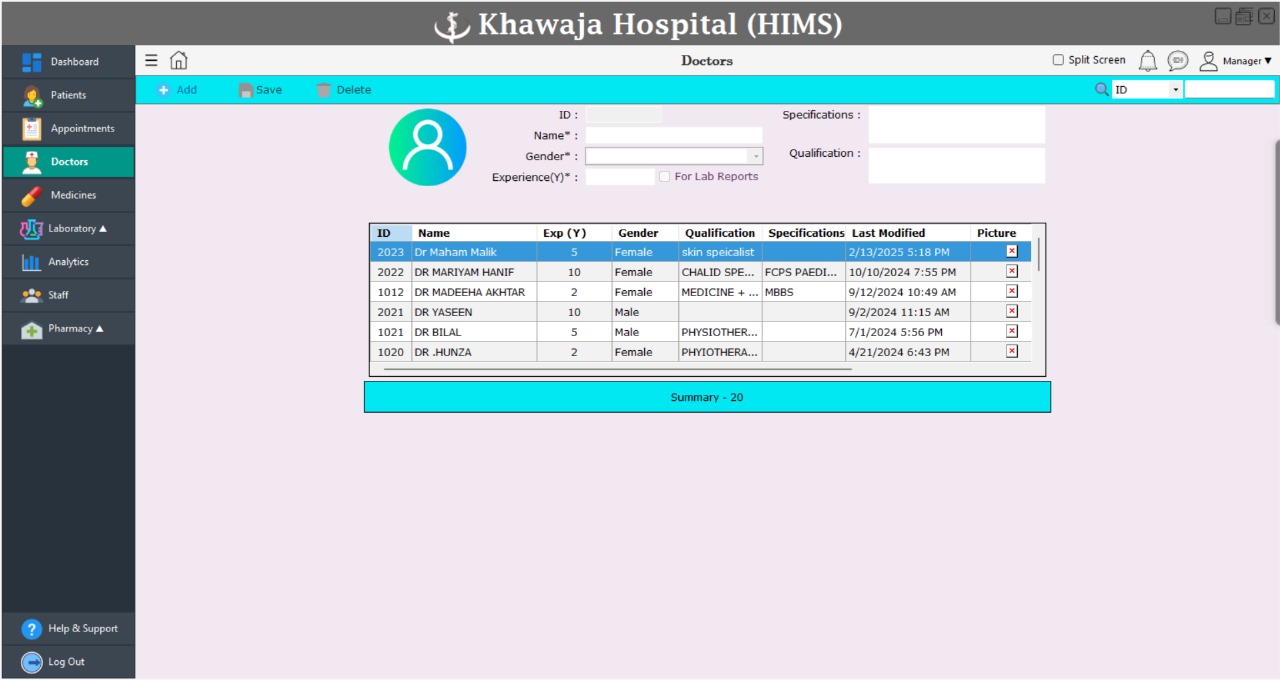The height and width of the screenshot is (680, 1280).
Task: Click Add in the toolbar
Action: point(178,90)
